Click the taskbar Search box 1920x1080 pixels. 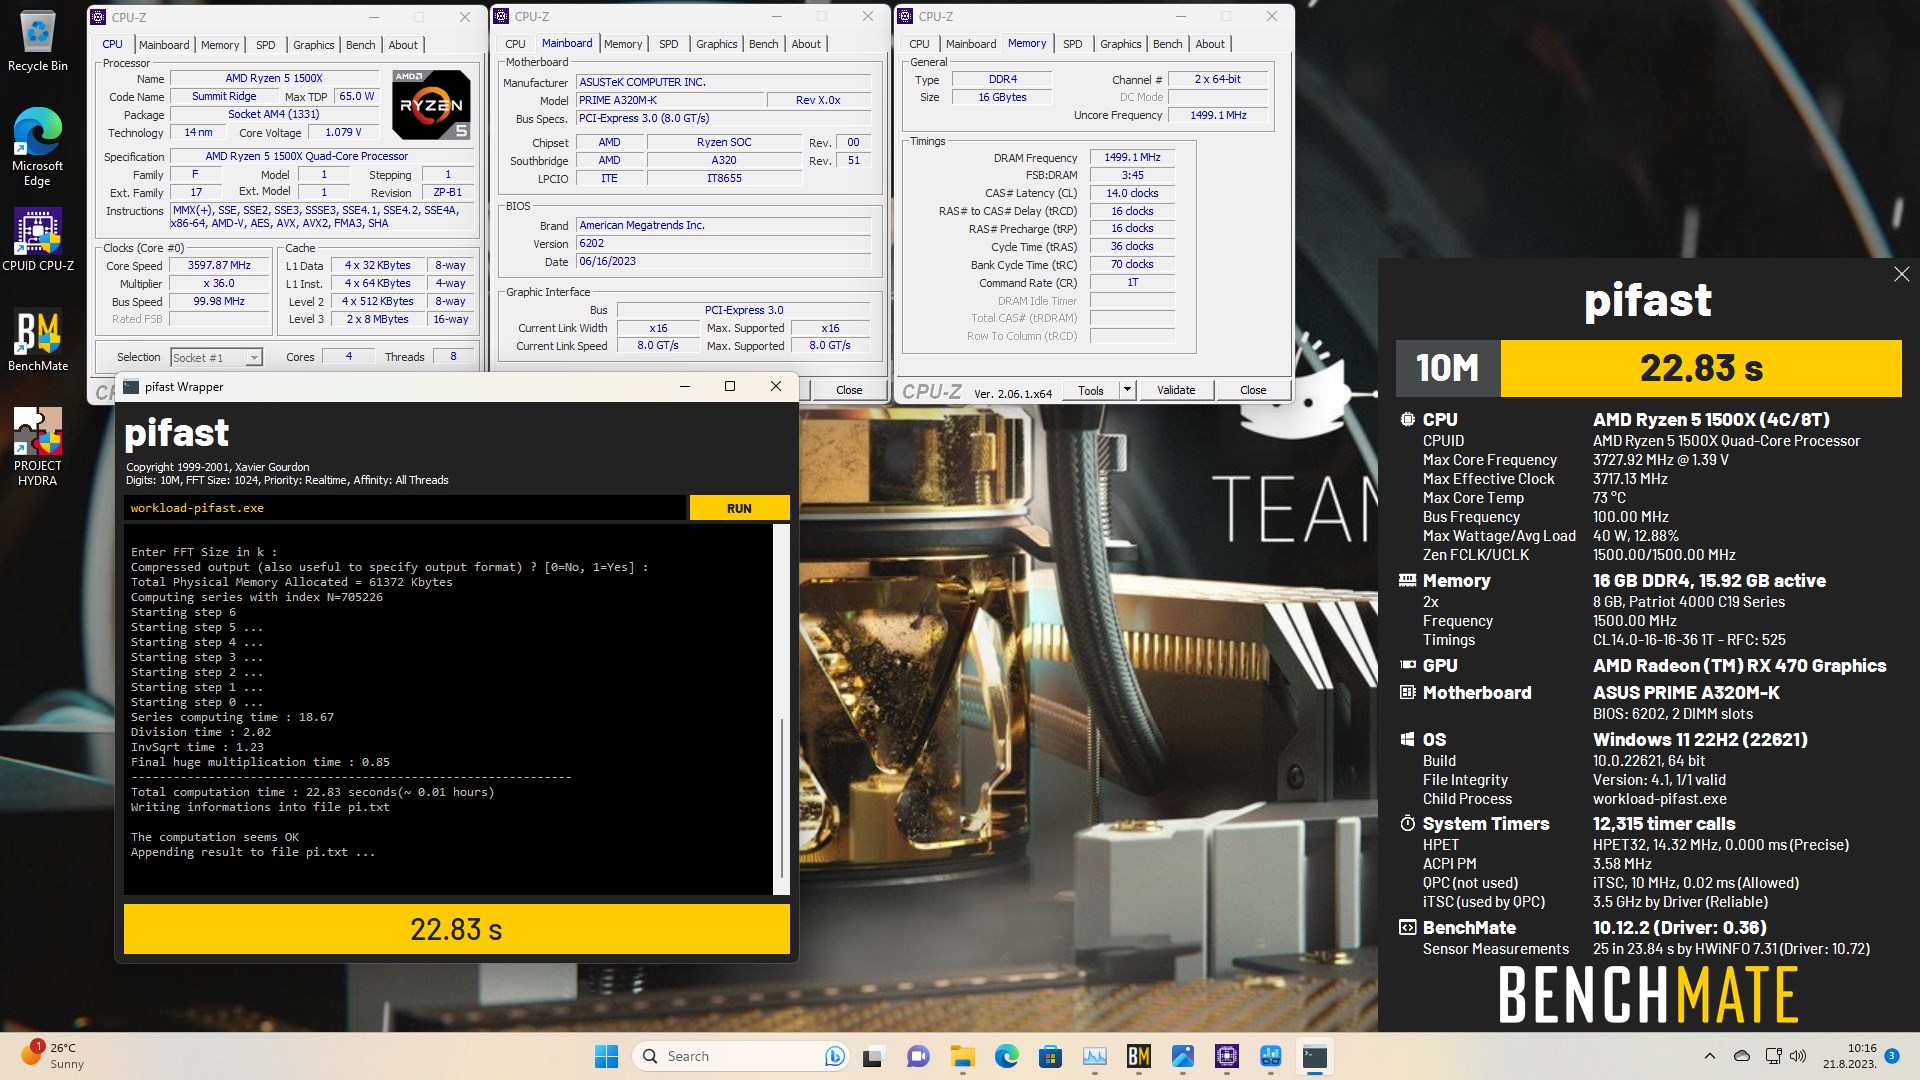coord(740,1056)
